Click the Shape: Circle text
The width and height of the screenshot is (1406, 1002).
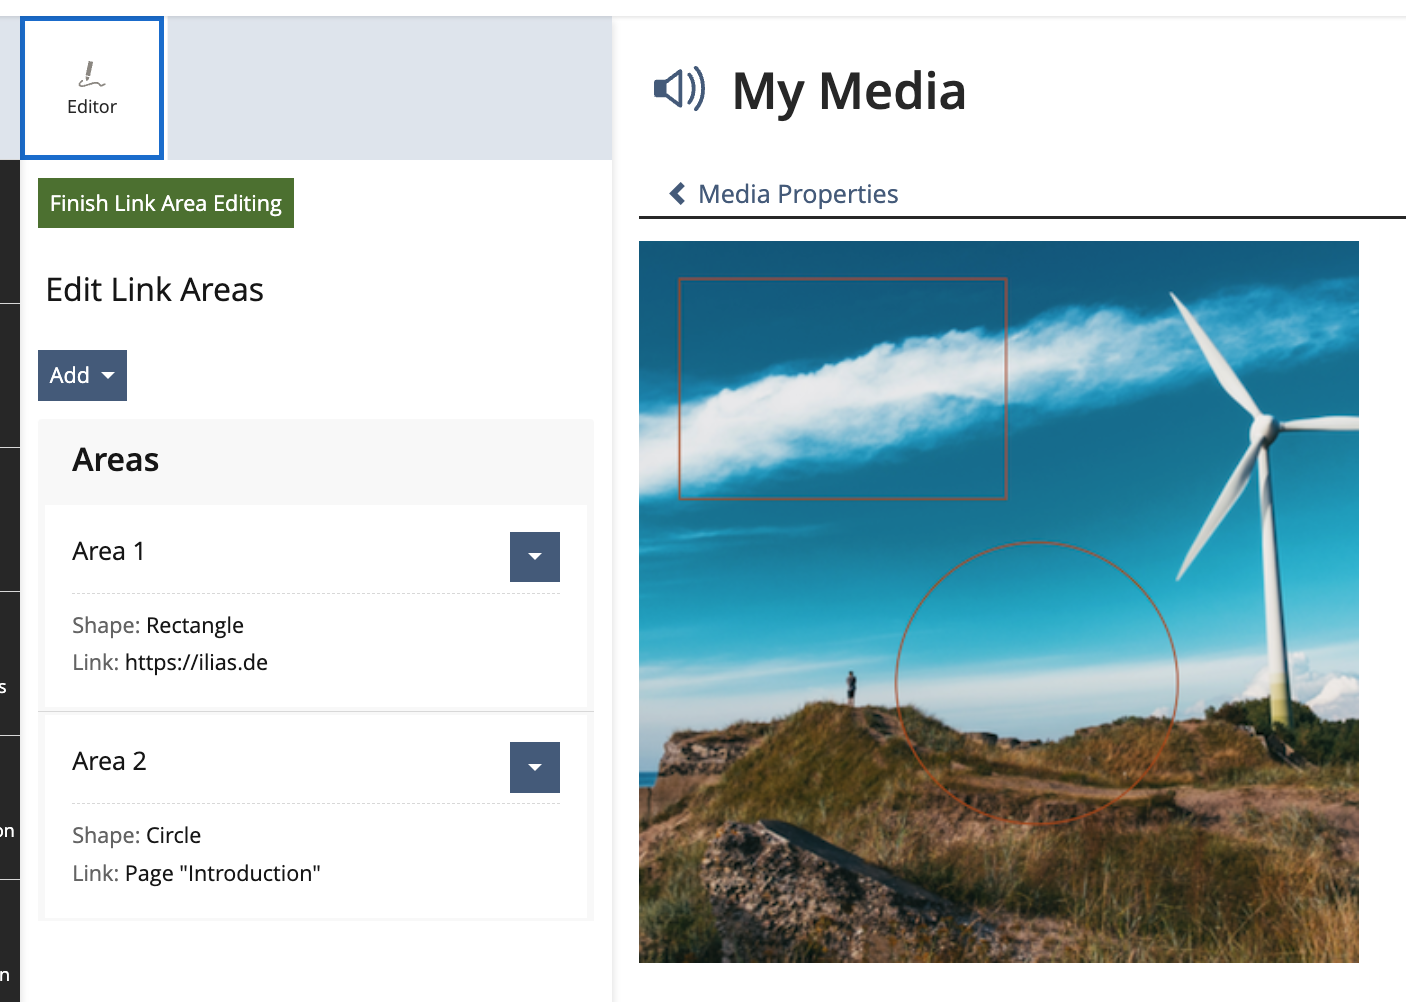[137, 835]
